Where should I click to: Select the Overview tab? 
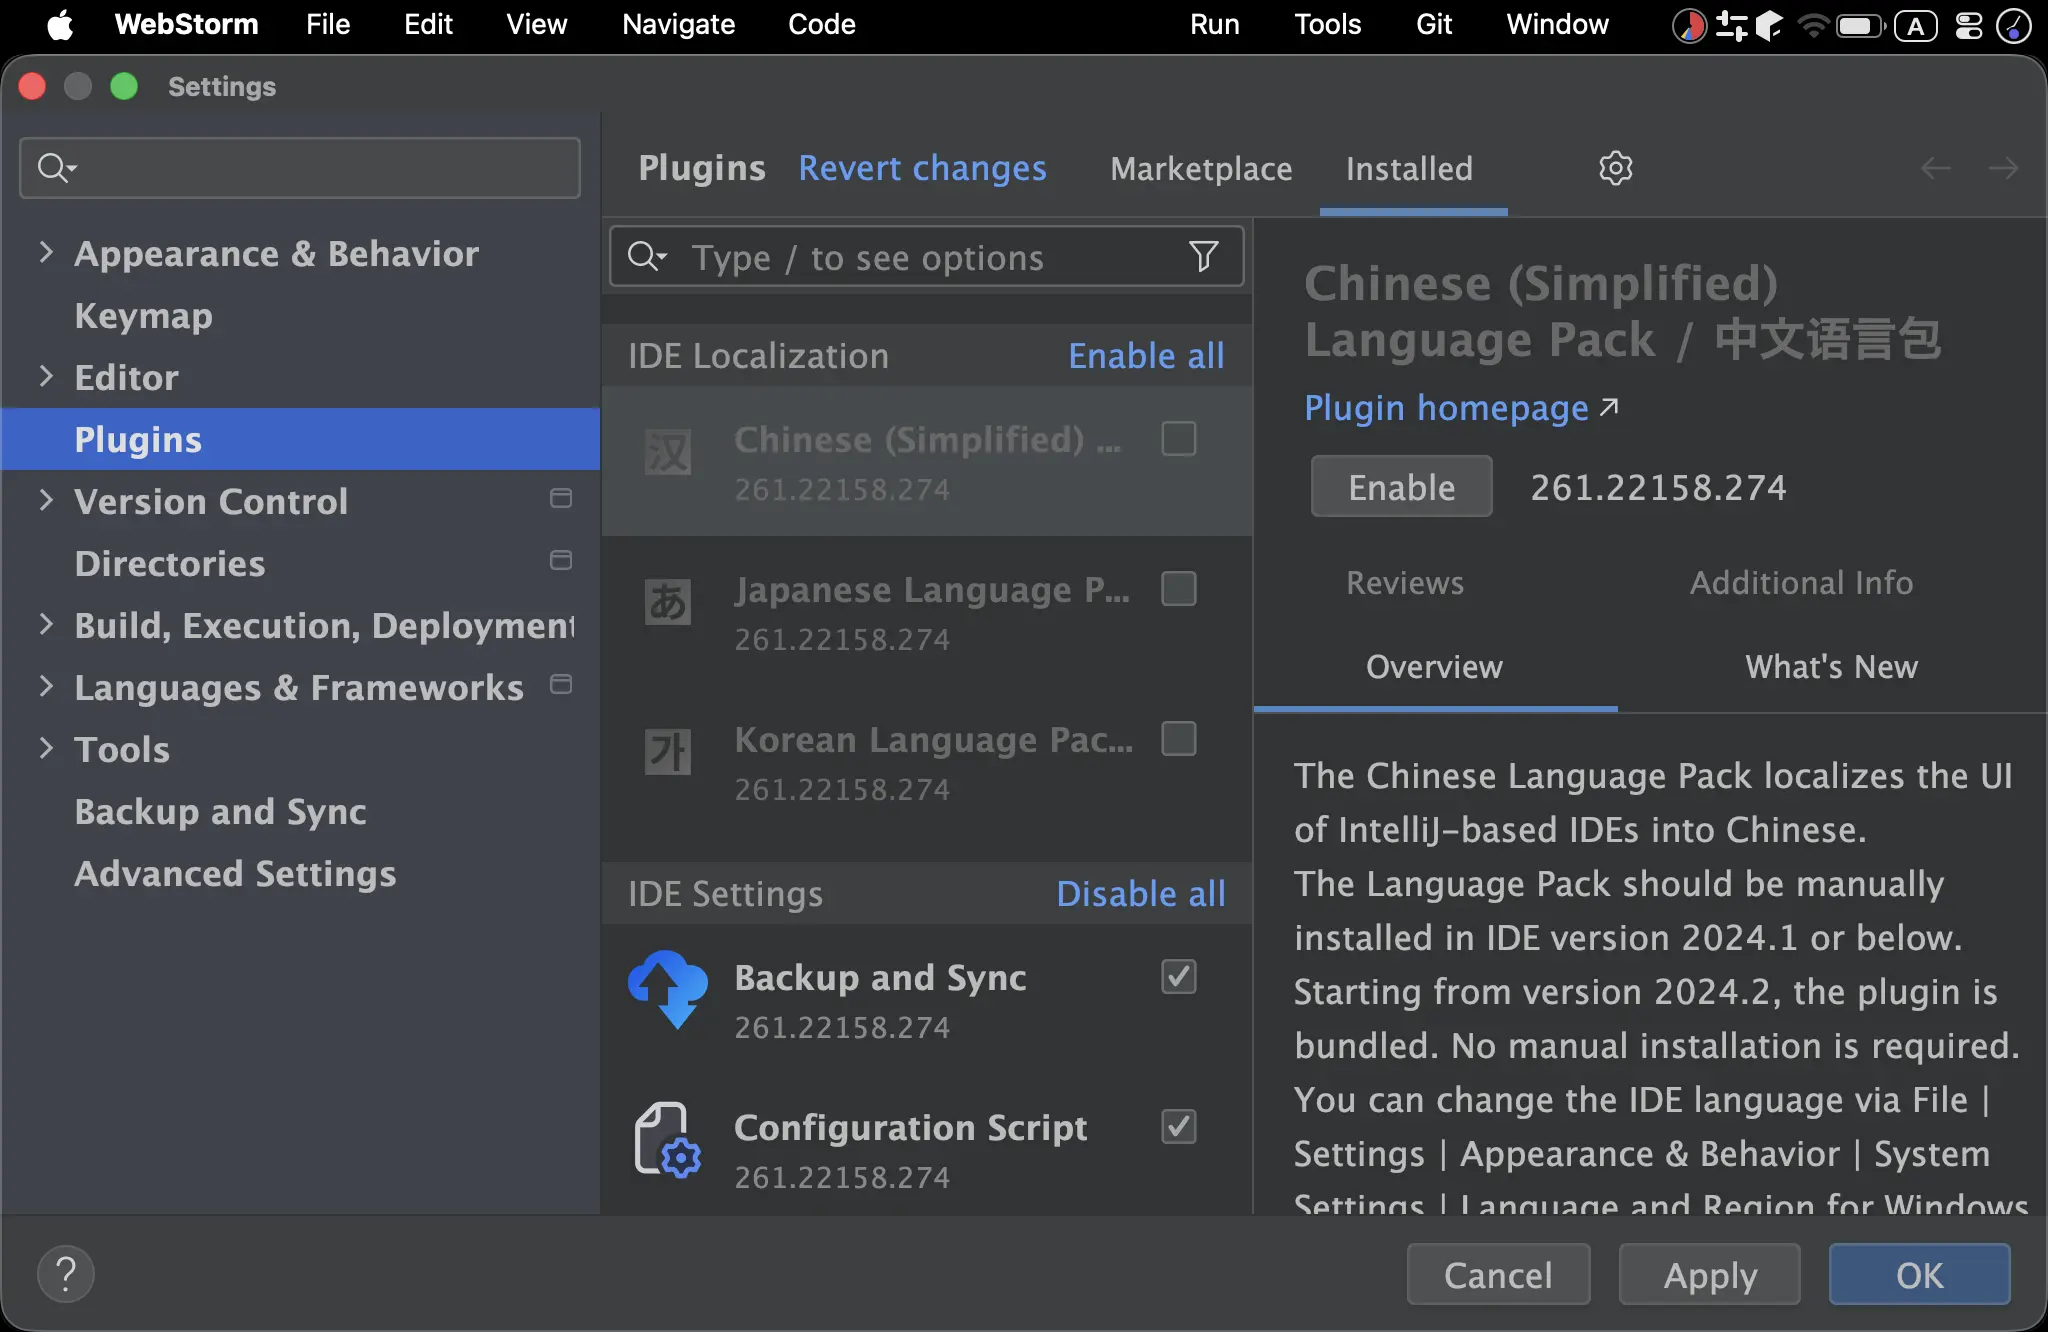coord(1434,666)
